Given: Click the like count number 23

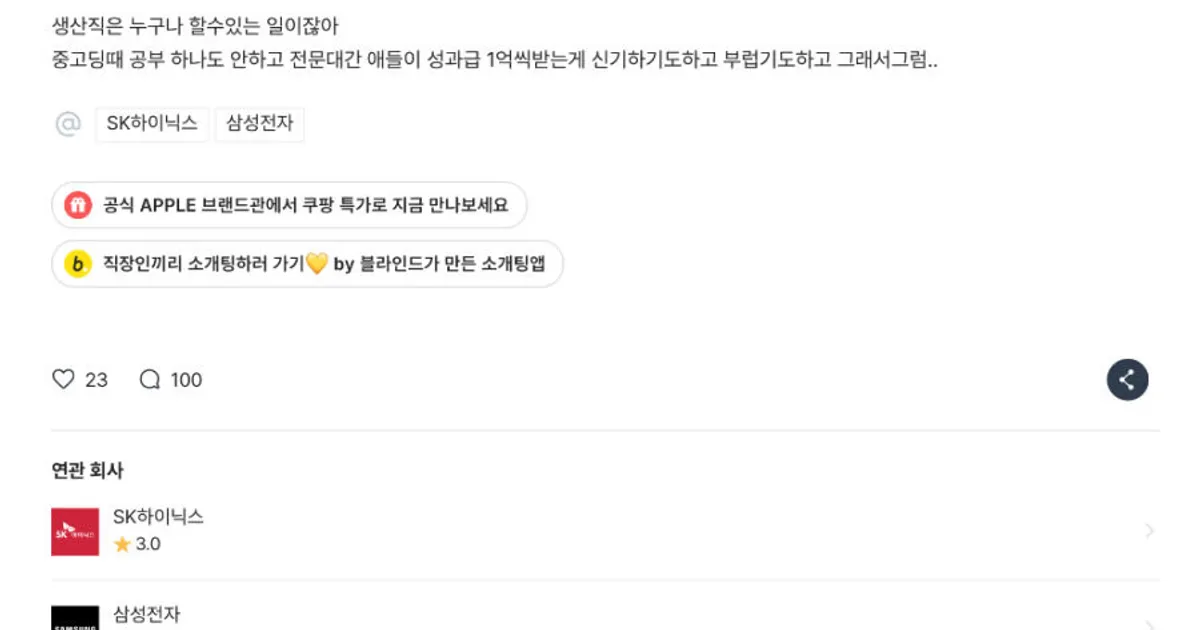Looking at the screenshot, I should [x=97, y=380].
